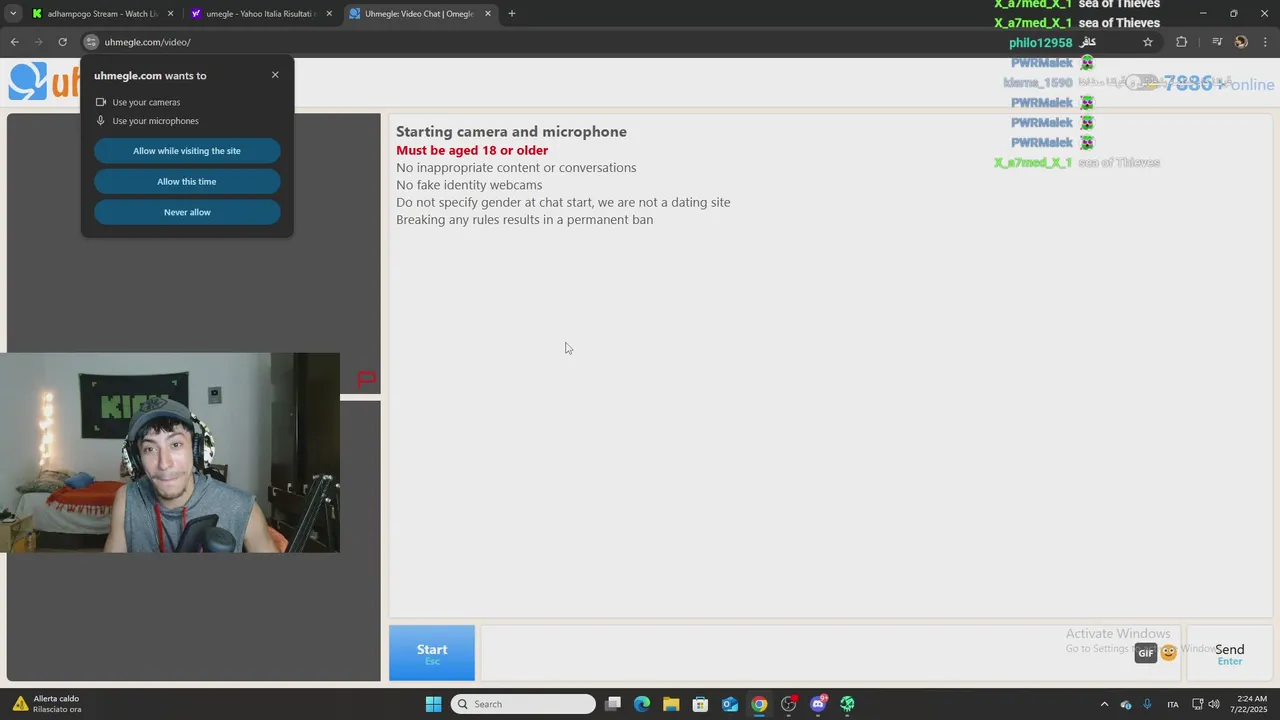Dismiss the uhmegle.com permission popup
This screenshot has height=720, width=1280.
(275, 75)
